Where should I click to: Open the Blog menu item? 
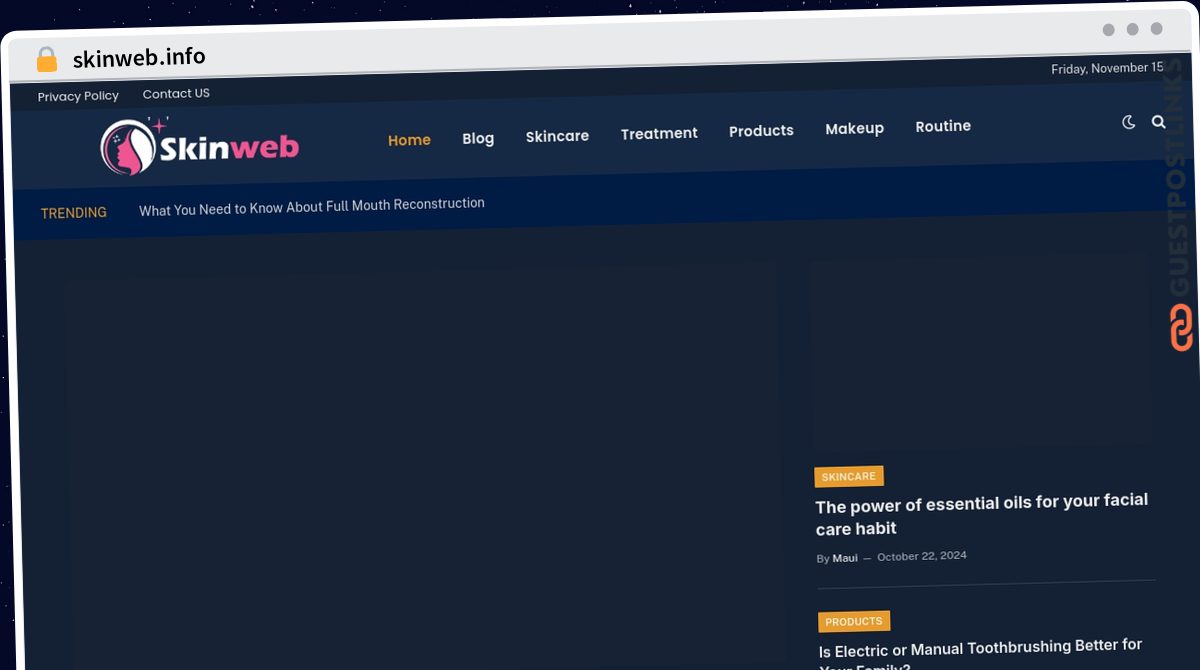[478, 138]
